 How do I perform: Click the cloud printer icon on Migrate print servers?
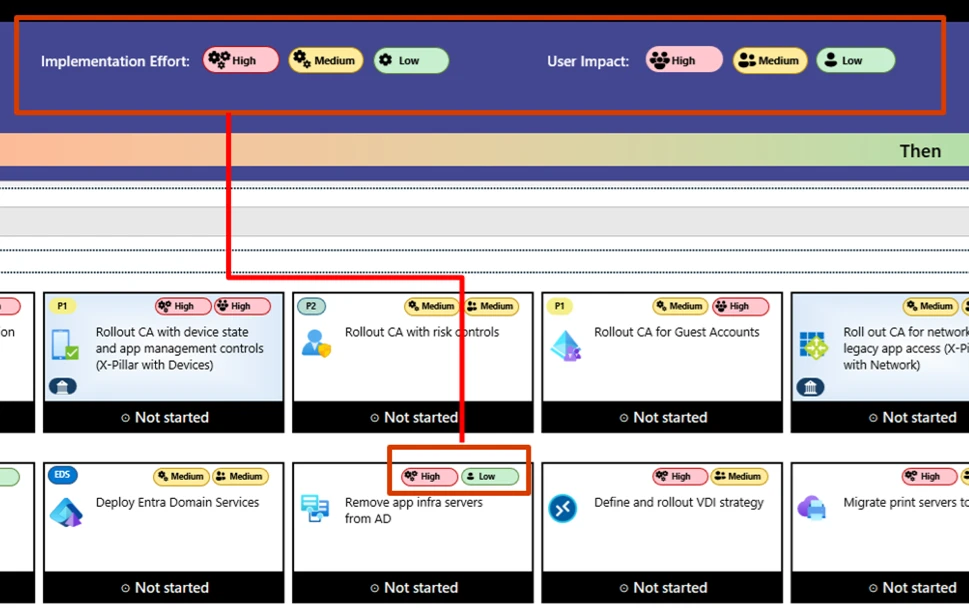pos(812,508)
